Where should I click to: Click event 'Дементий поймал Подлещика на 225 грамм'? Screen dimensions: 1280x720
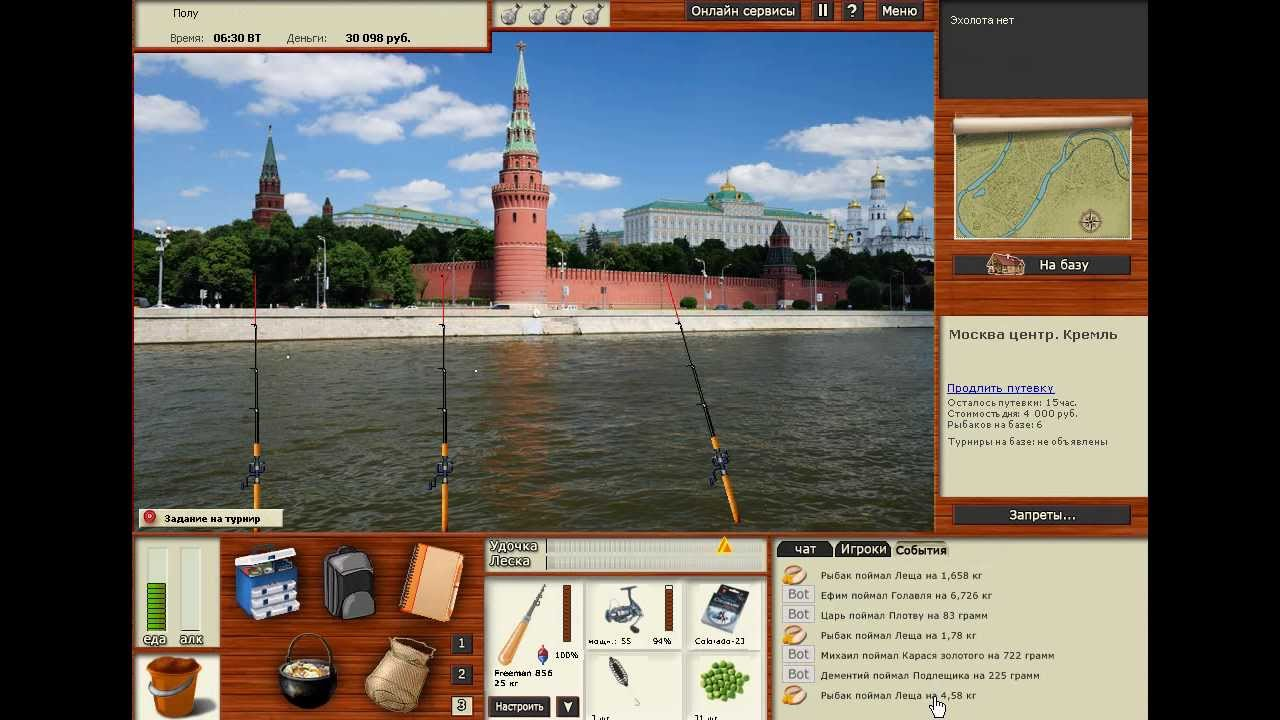(x=930, y=675)
